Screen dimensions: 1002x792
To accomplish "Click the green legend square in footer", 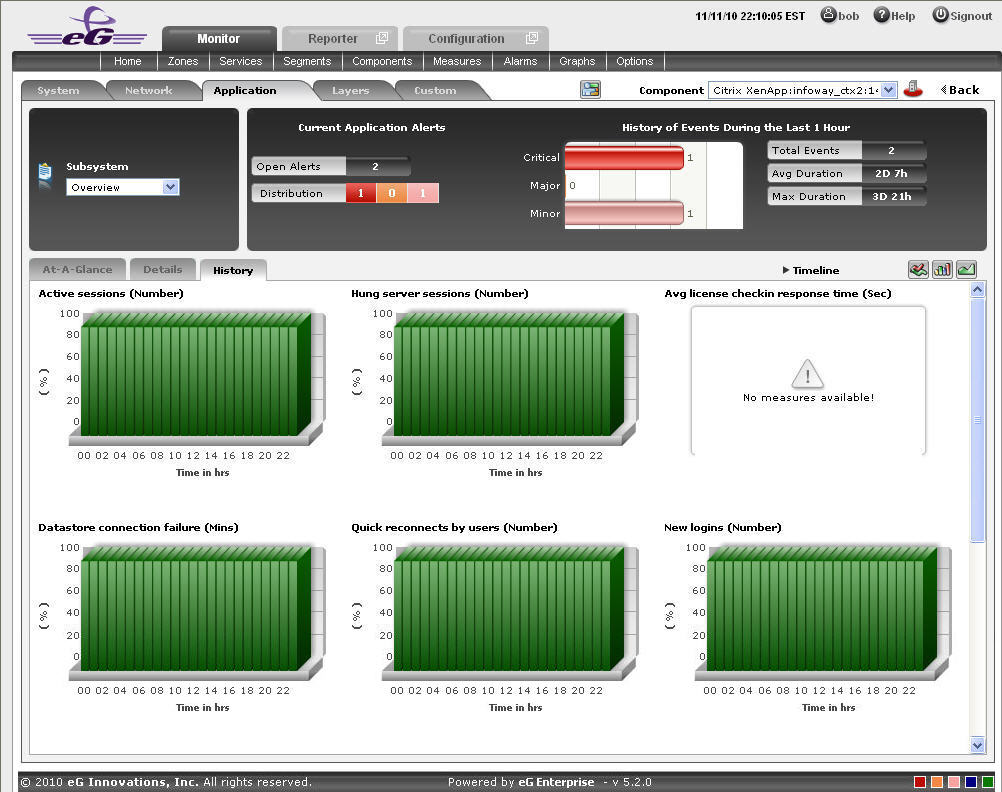I will 988,782.
